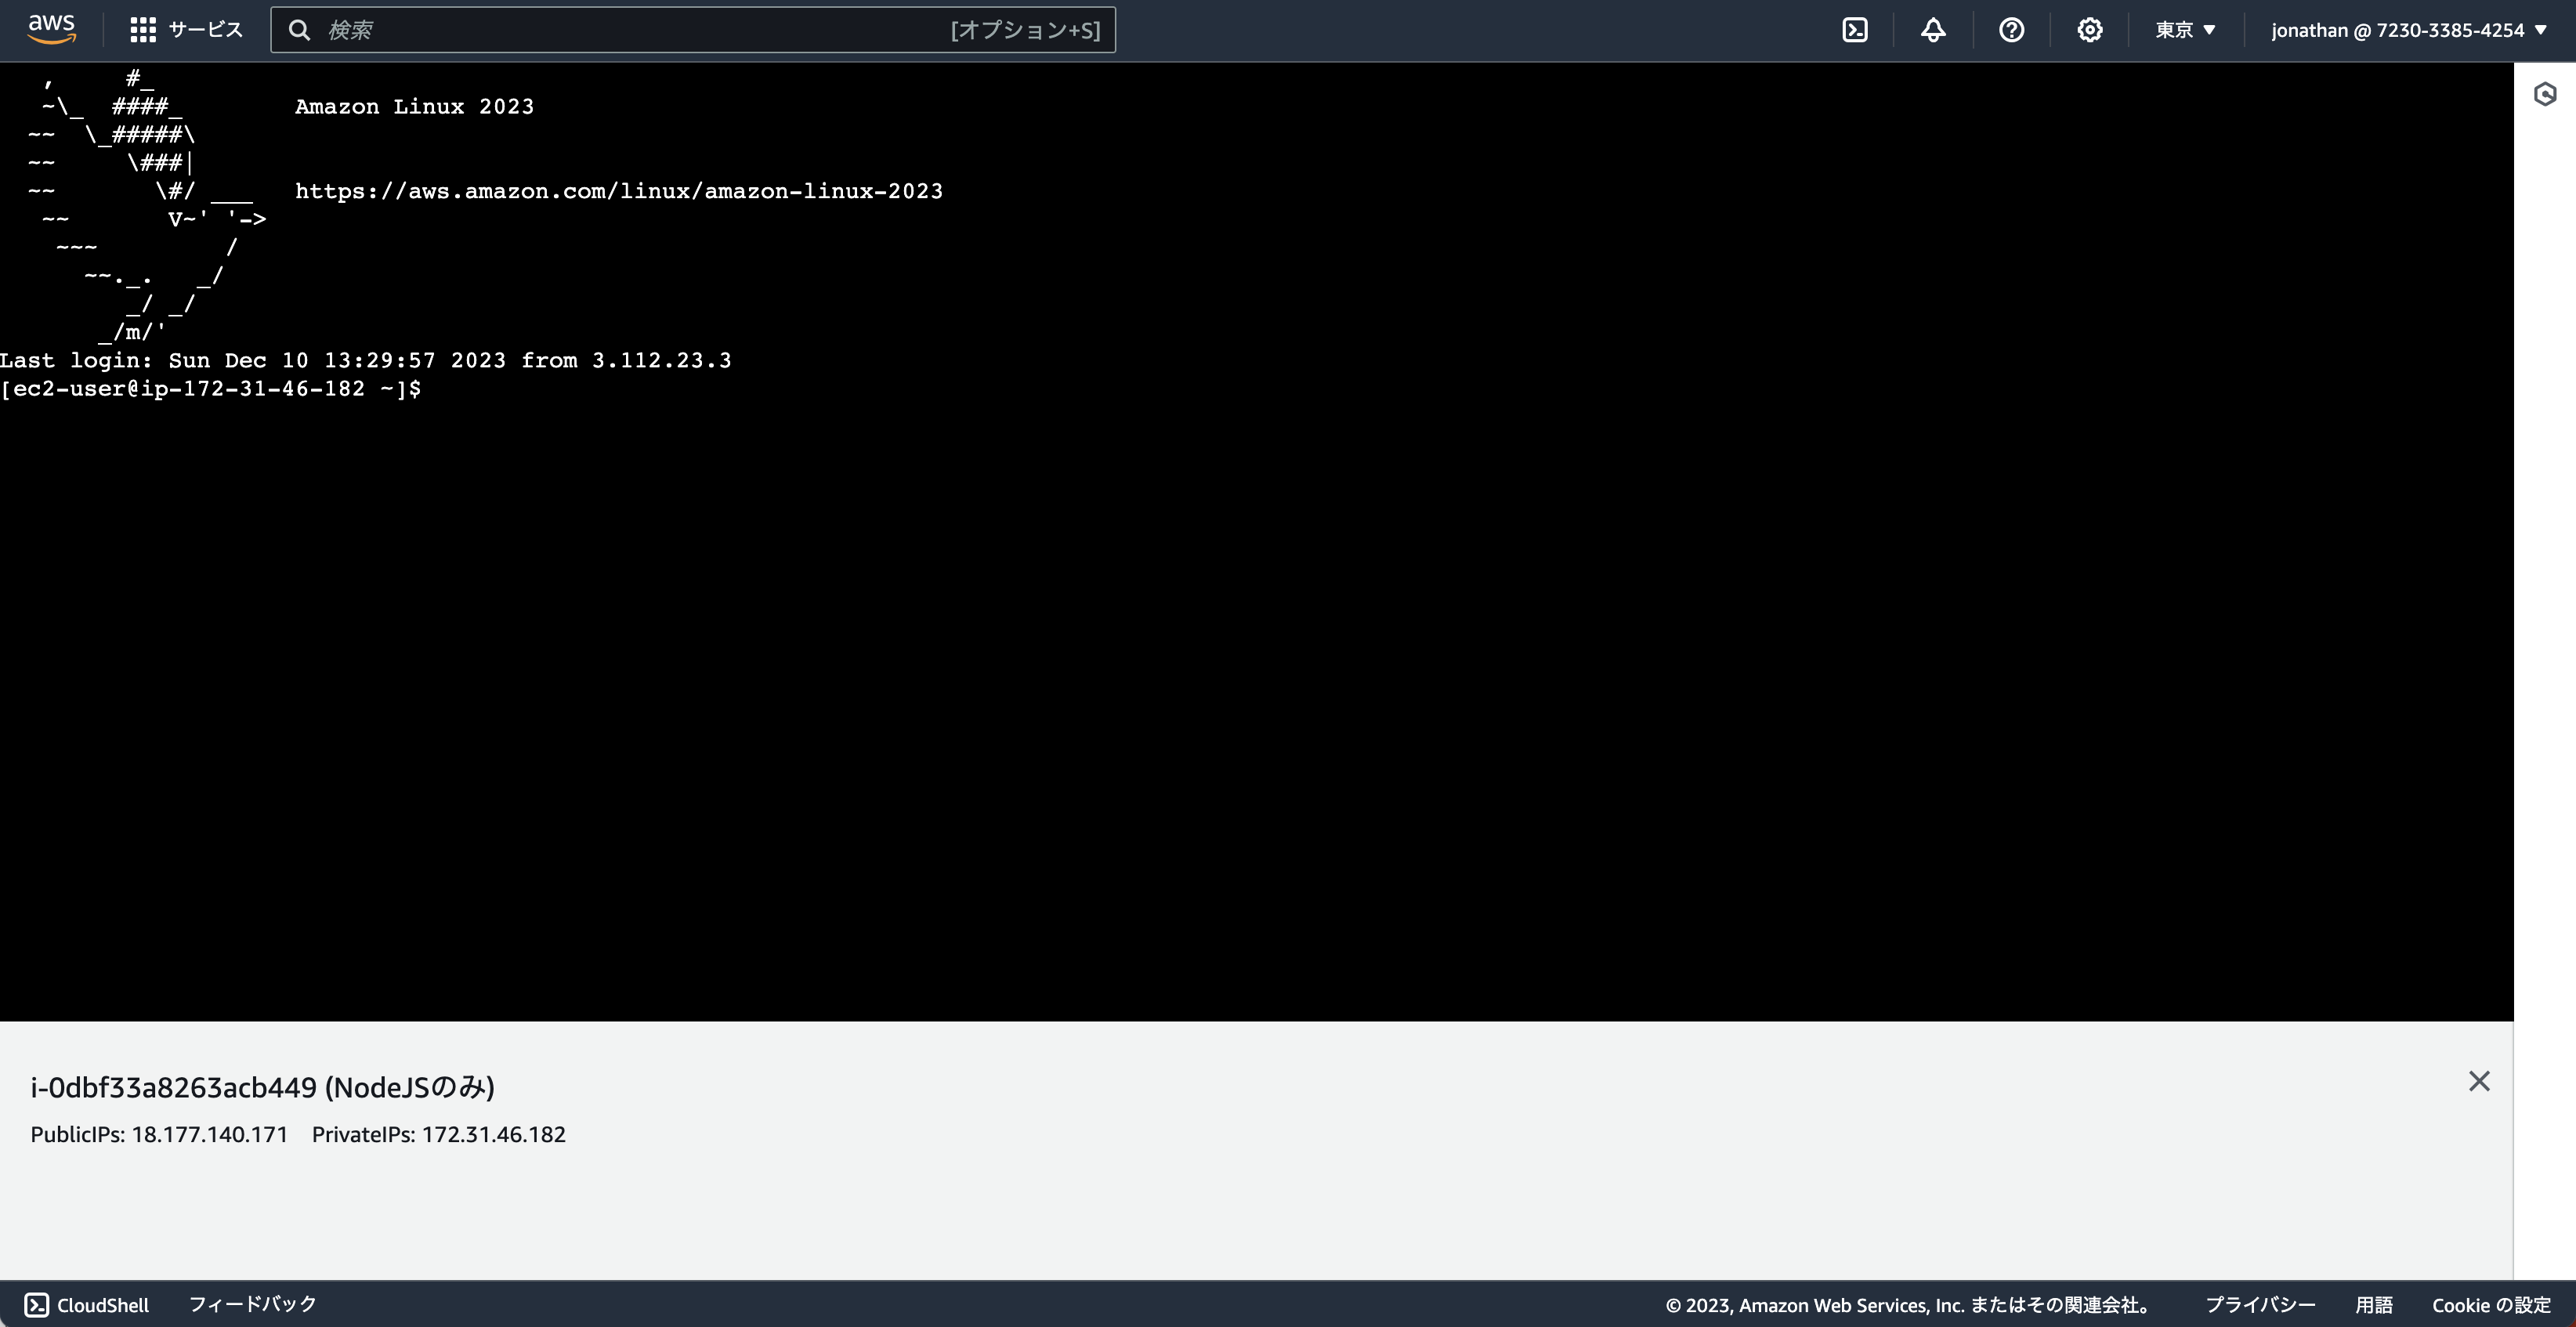2576x1327 pixels.
Task: Open Amazon Q from the right edge icon
Action: point(2546,95)
